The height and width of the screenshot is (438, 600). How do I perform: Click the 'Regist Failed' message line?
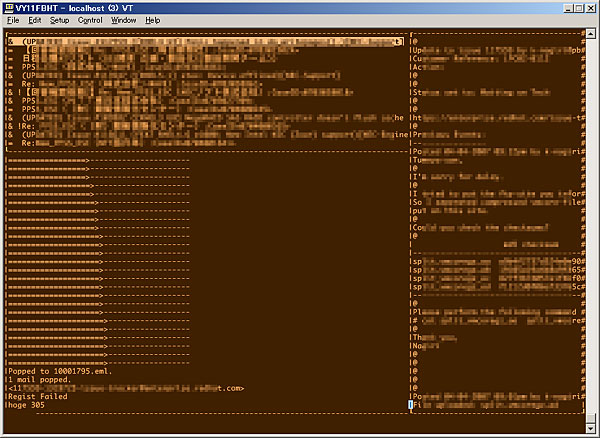(38, 396)
